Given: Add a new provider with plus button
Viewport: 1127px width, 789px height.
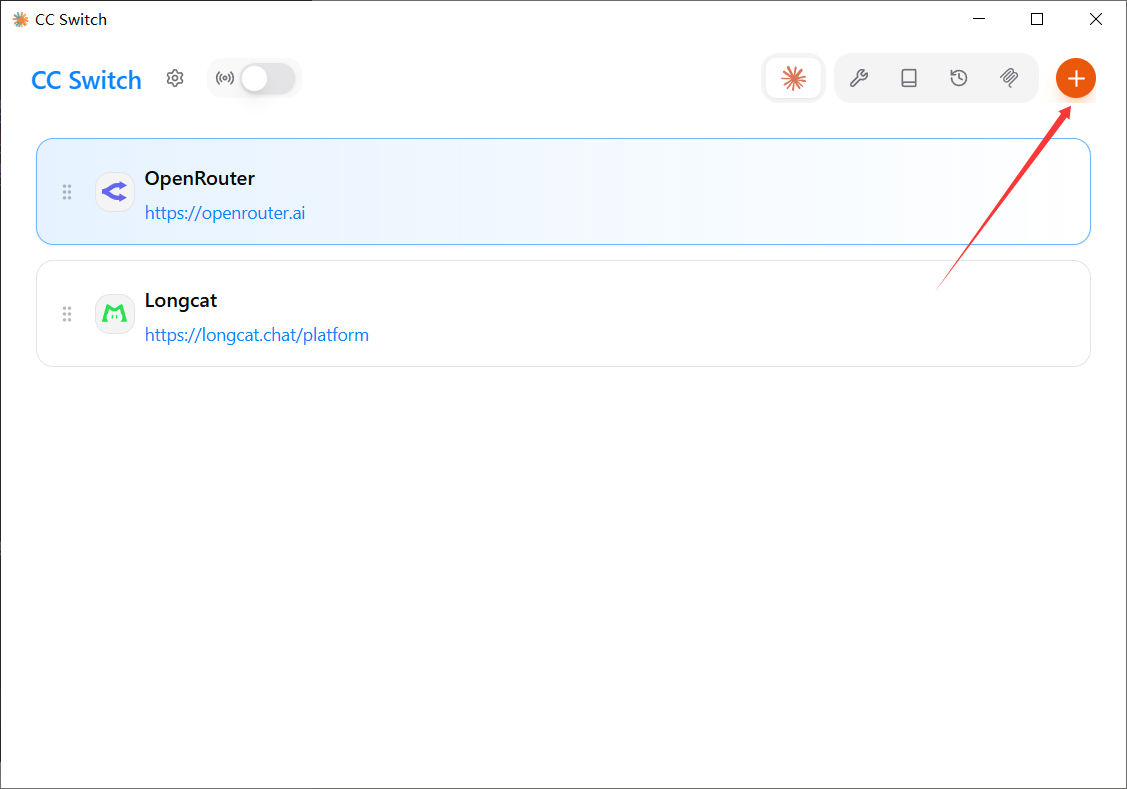Looking at the screenshot, I should click(x=1076, y=78).
